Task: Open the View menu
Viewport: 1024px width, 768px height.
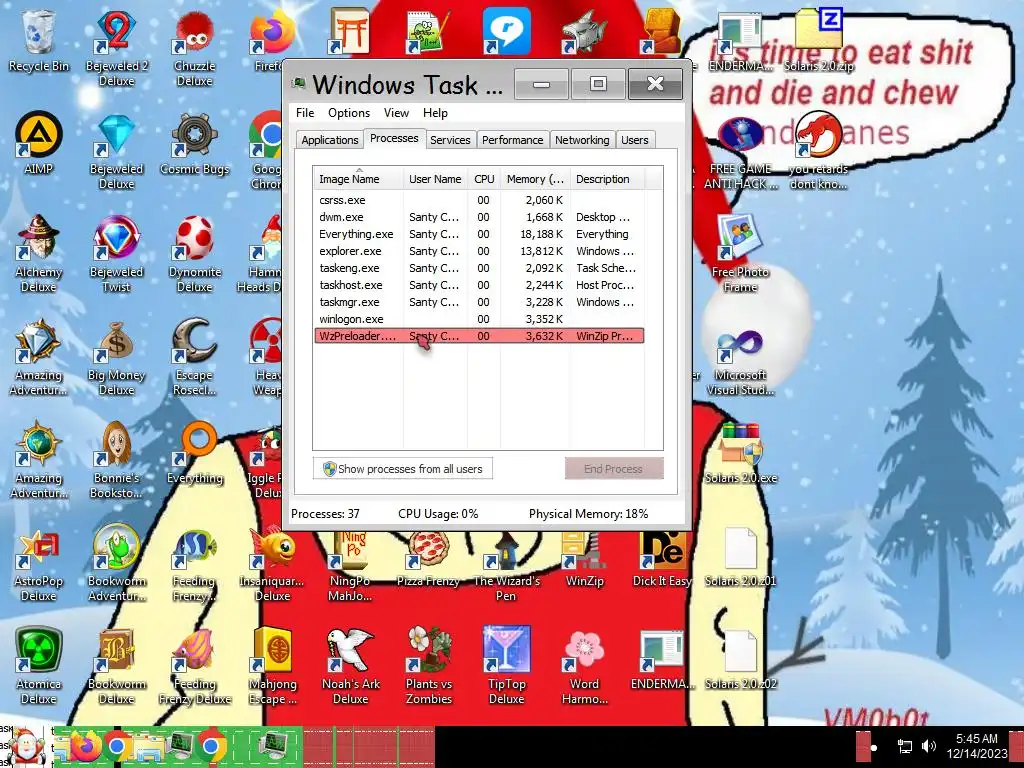Action: coord(396,113)
